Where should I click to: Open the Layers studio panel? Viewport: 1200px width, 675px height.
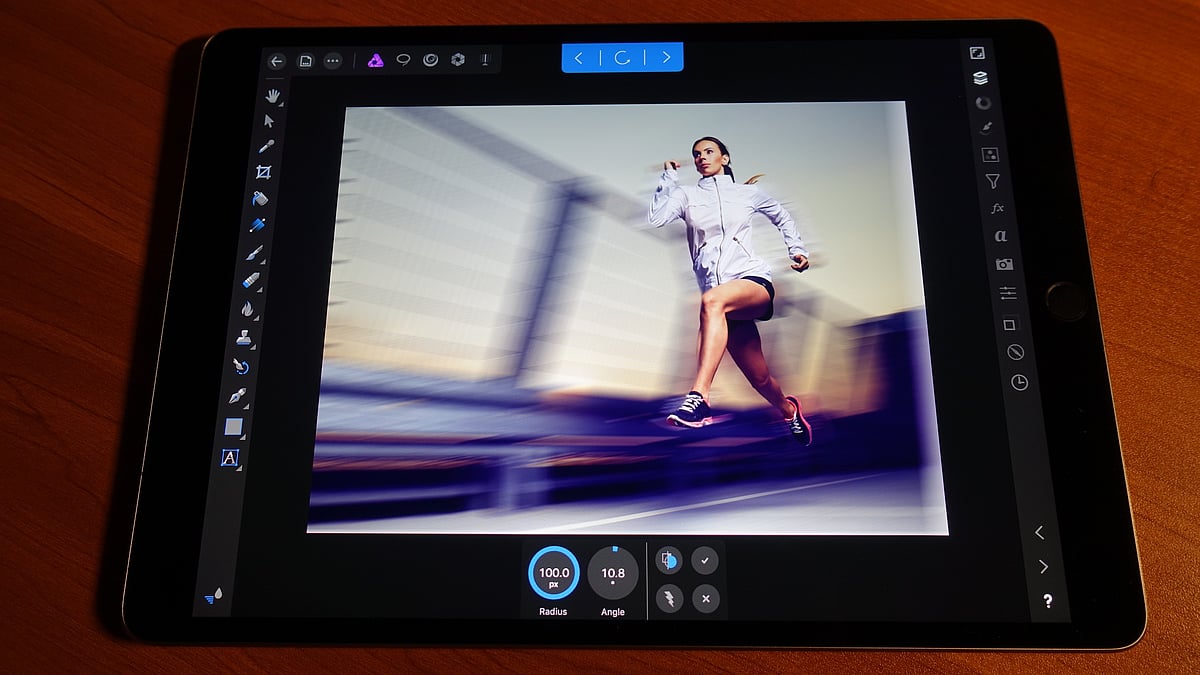pos(980,77)
